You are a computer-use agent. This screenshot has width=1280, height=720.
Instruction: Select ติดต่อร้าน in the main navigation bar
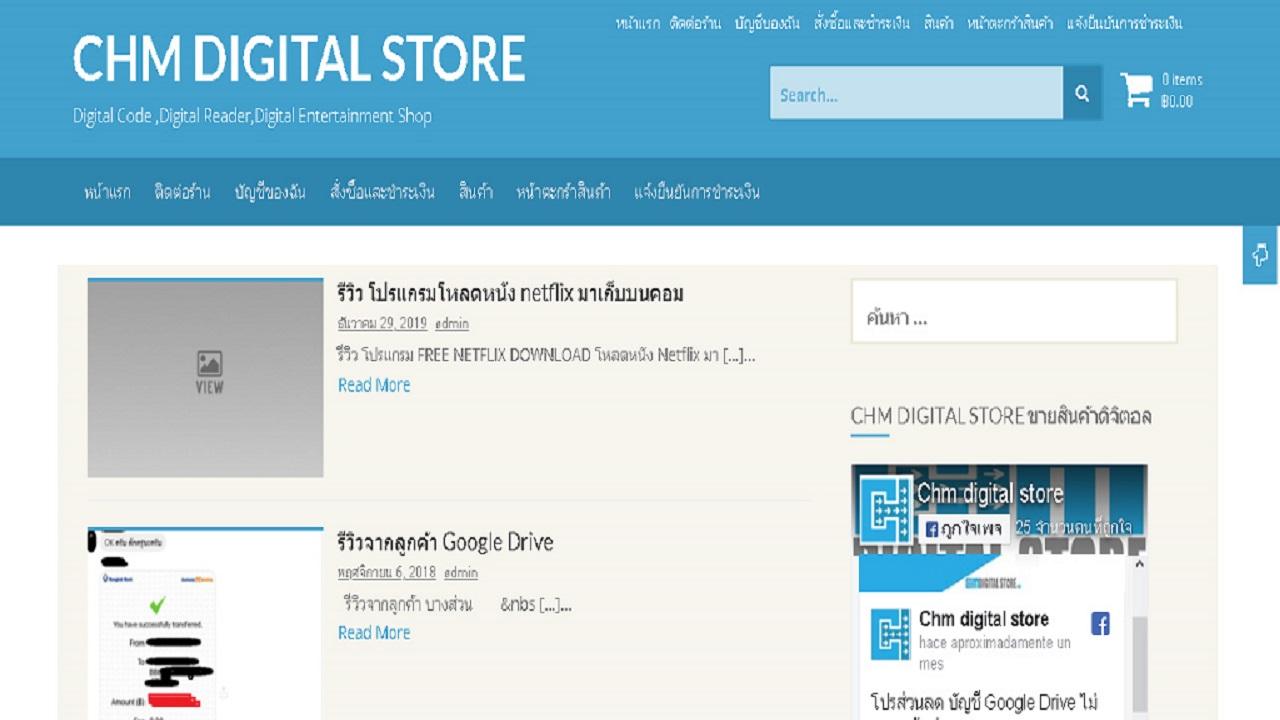[x=183, y=192]
